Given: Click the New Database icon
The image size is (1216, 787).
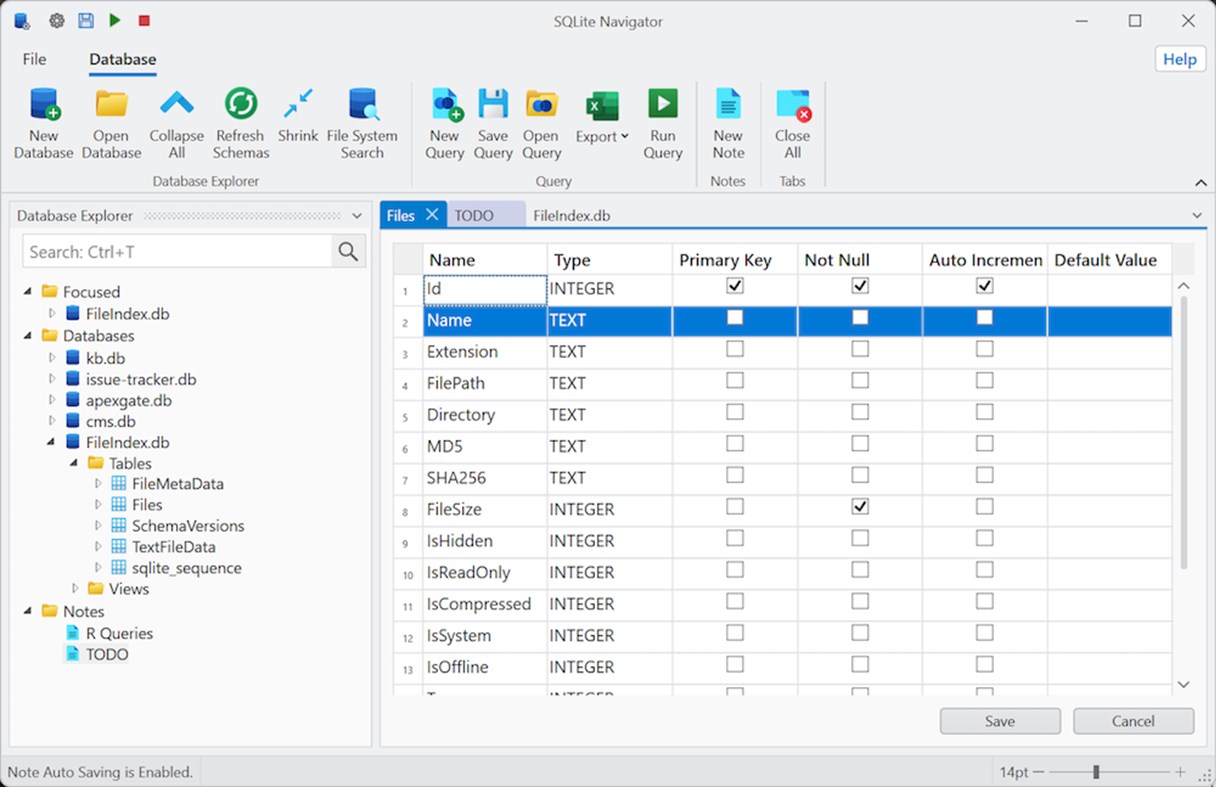Looking at the screenshot, I should (43, 105).
